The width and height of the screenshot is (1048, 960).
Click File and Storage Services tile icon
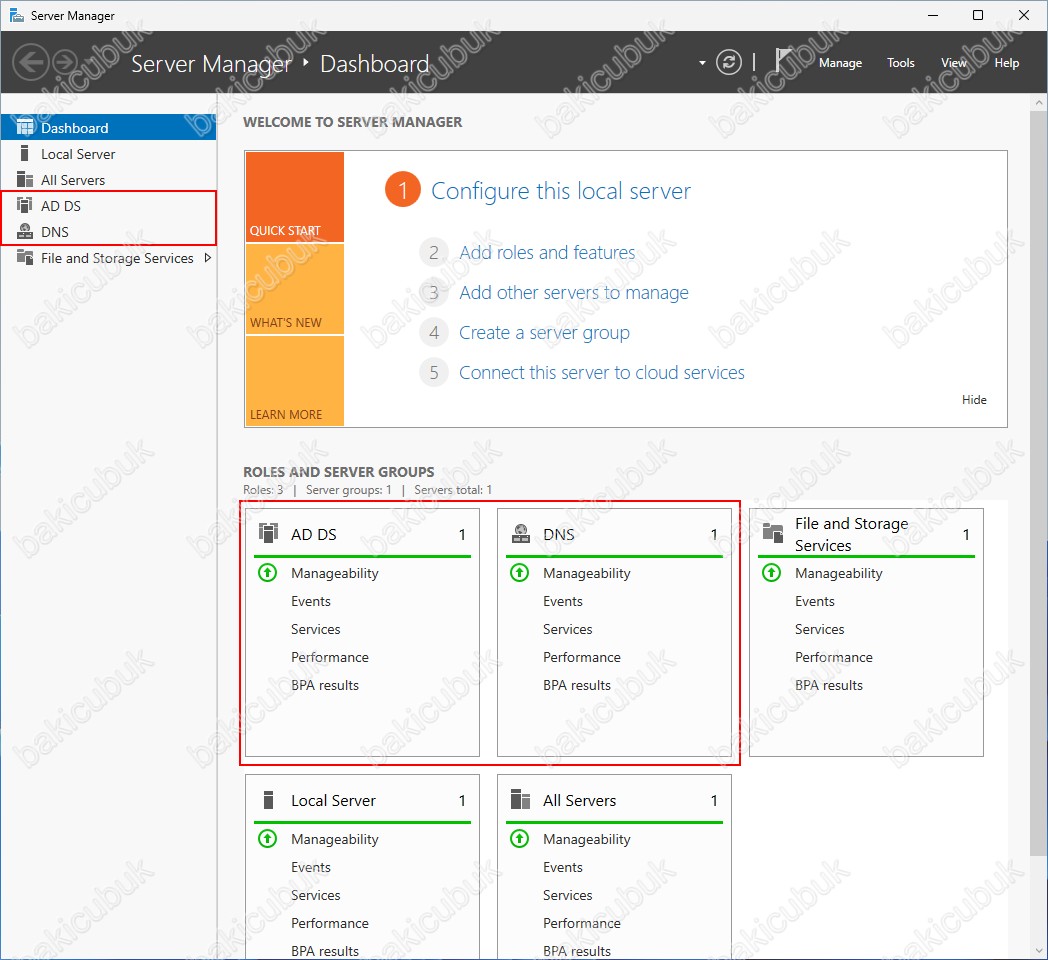[773, 533]
